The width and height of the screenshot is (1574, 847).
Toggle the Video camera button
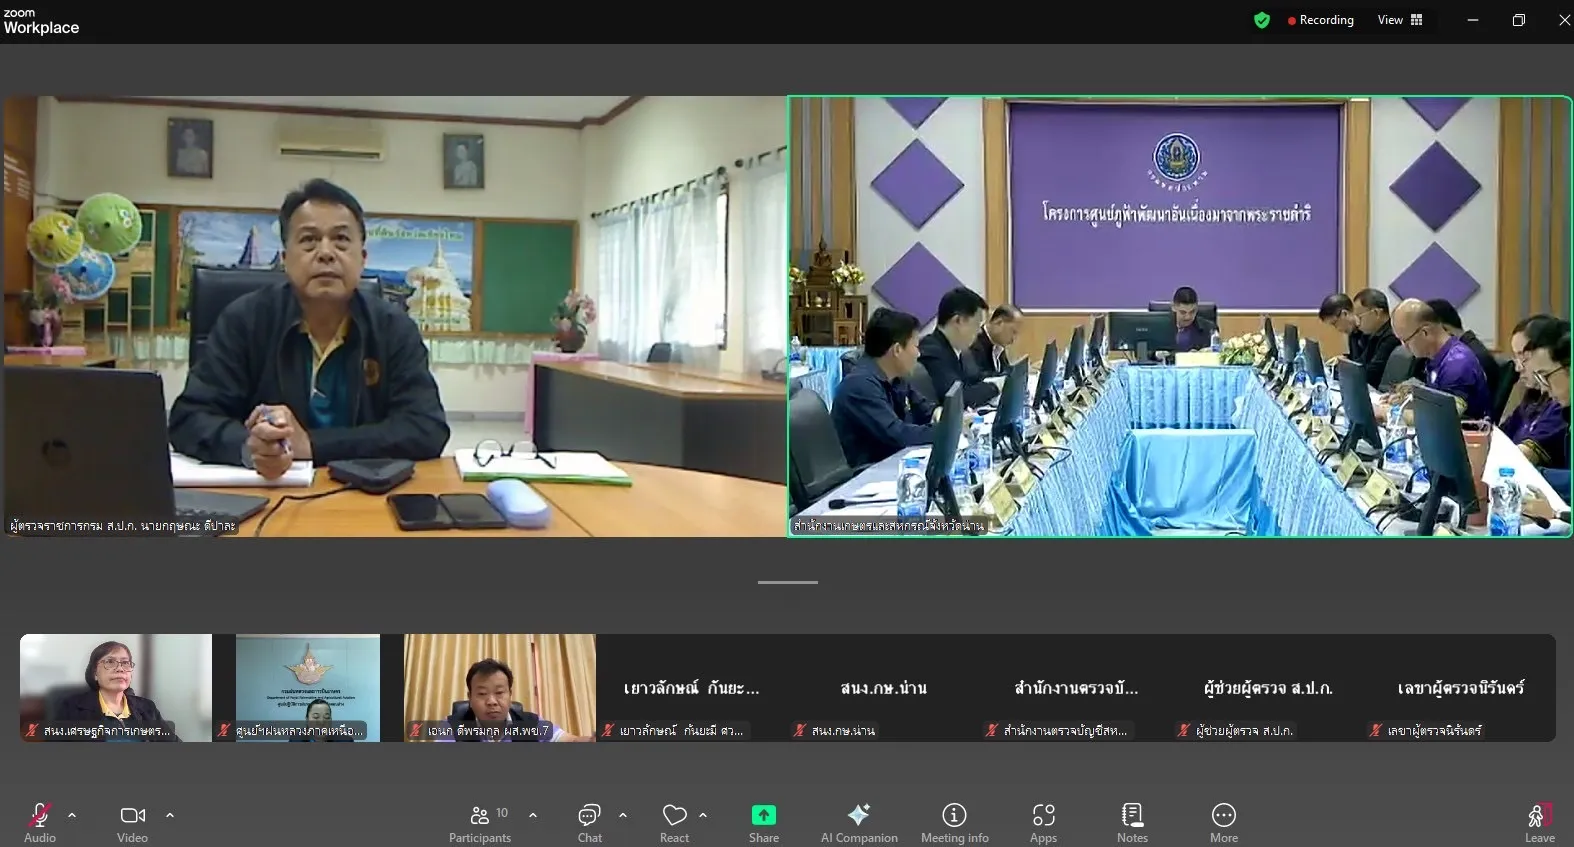click(x=132, y=822)
